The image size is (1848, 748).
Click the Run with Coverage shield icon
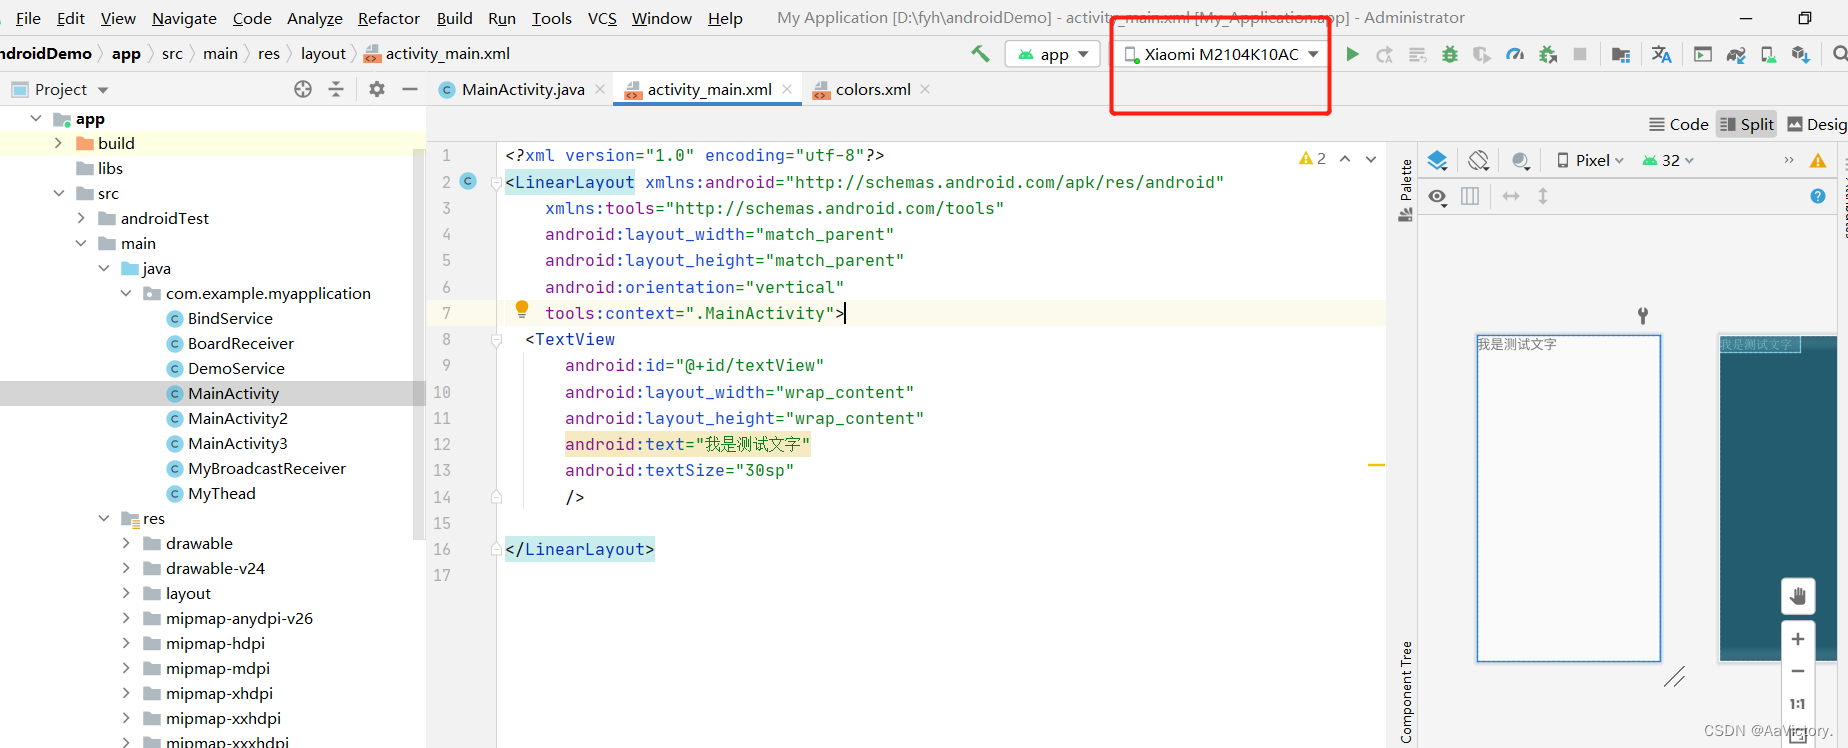click(1482, 55)
